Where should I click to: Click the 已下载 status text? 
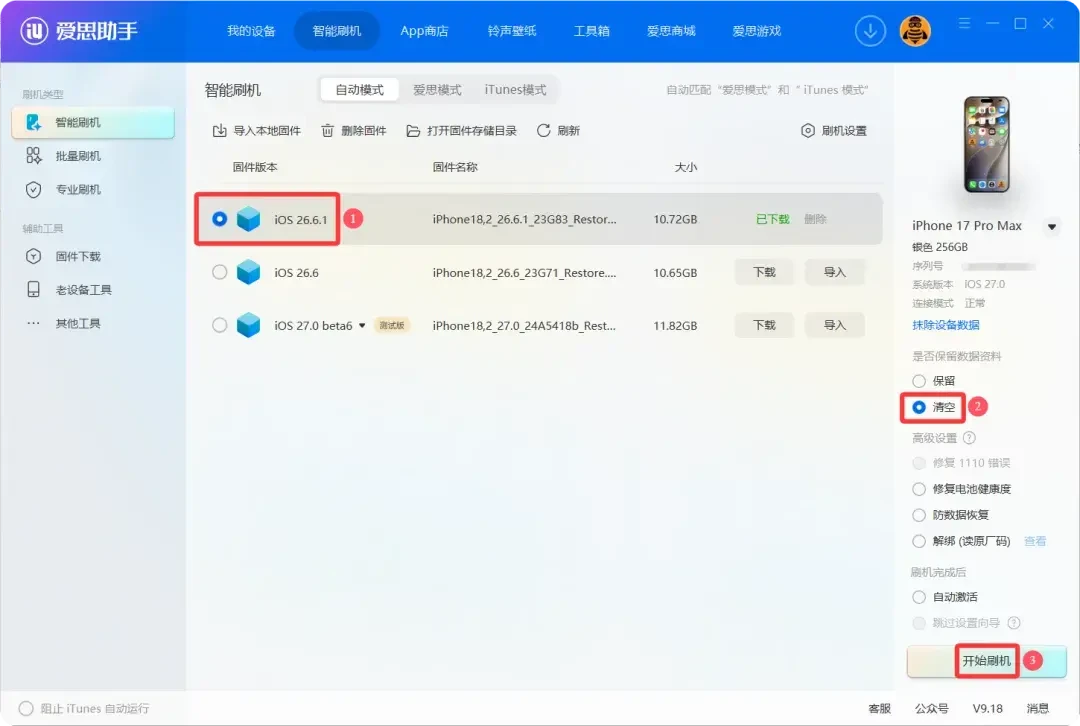772,219
